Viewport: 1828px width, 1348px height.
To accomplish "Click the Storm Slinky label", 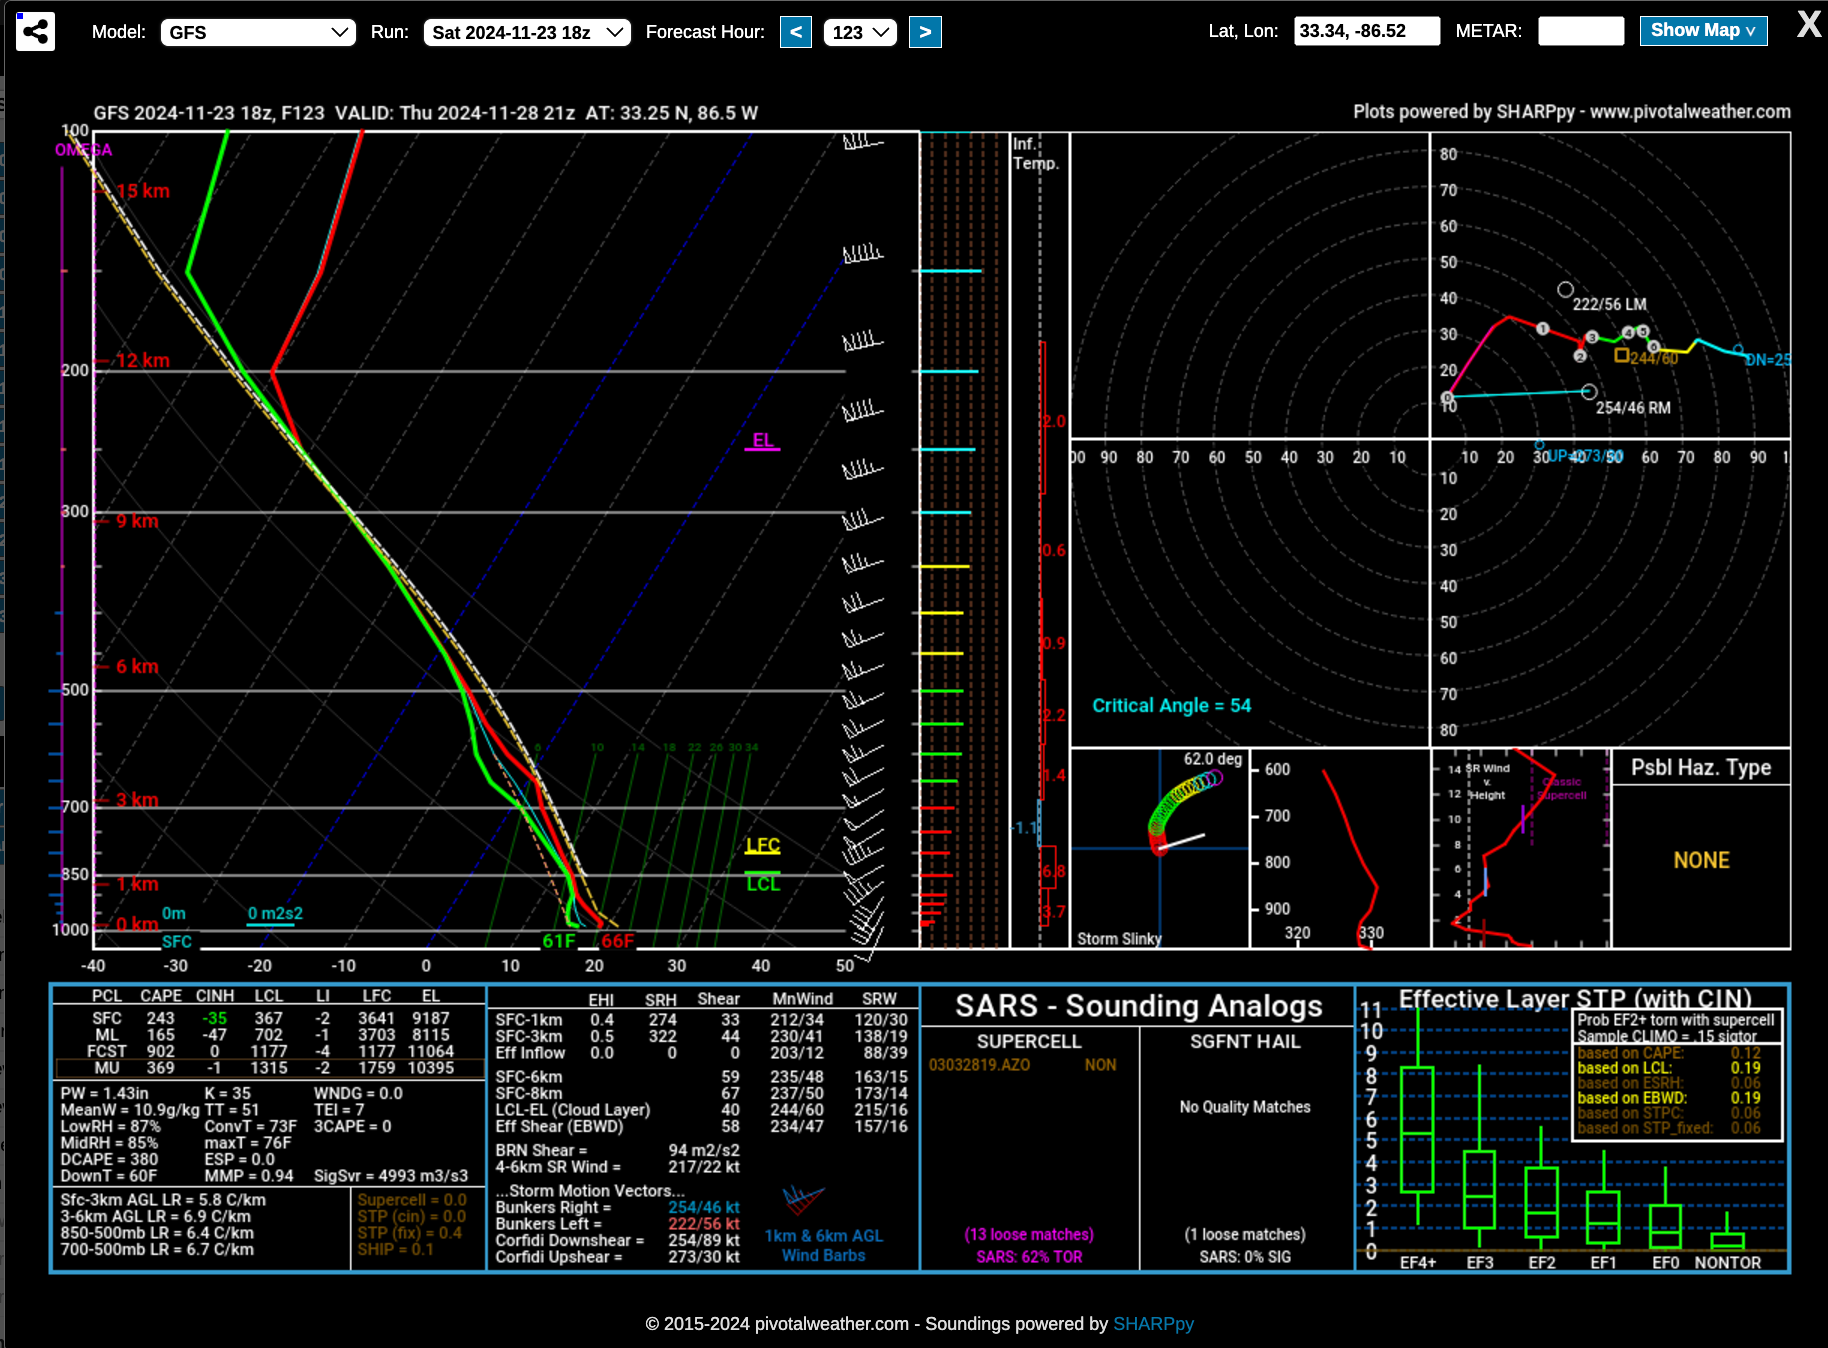I will point(1119,939).
